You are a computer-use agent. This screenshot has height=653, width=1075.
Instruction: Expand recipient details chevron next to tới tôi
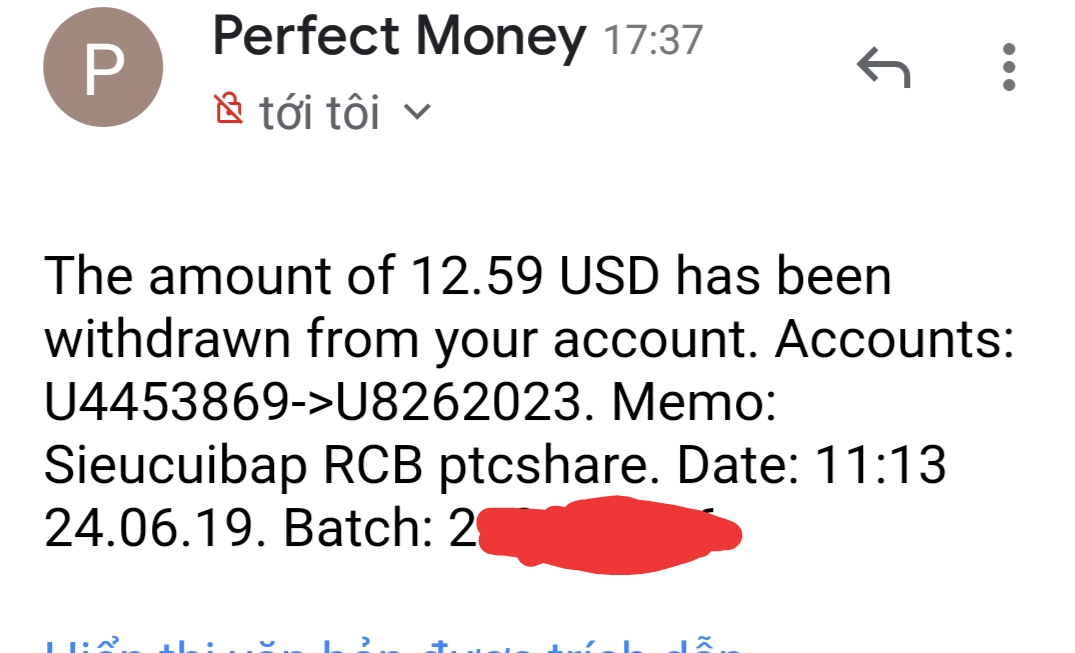coord(415,112)
